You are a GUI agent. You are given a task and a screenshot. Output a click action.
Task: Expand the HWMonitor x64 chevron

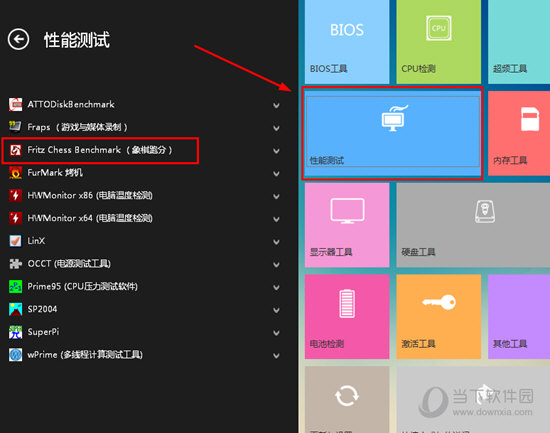coord(276,219)
